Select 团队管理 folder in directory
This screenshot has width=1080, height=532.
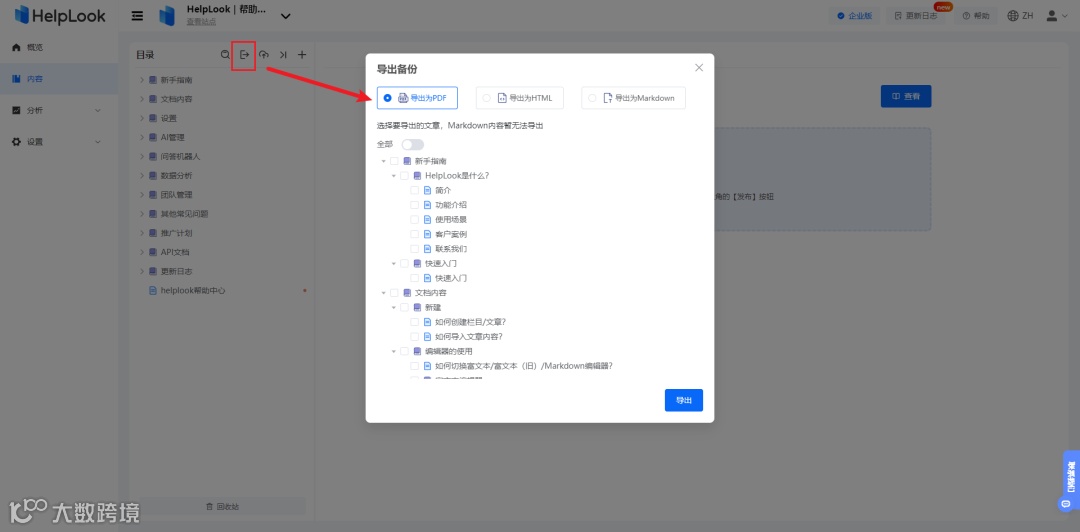[x=176, y=195]
